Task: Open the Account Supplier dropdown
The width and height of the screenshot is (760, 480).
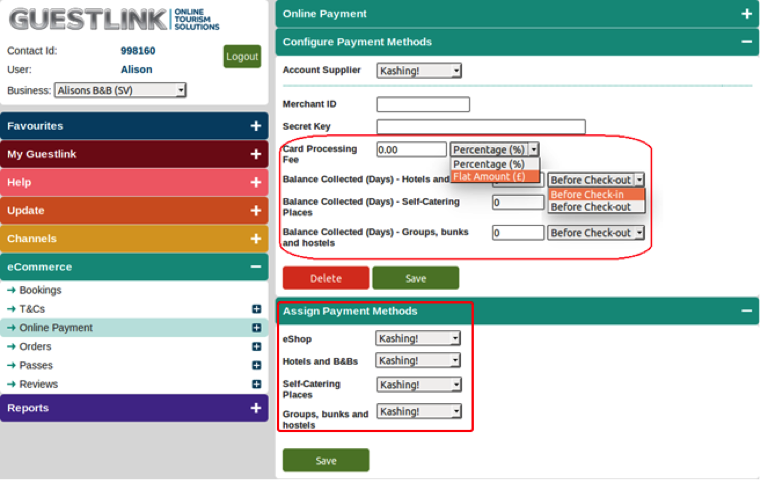Action: tap(419, 71)
